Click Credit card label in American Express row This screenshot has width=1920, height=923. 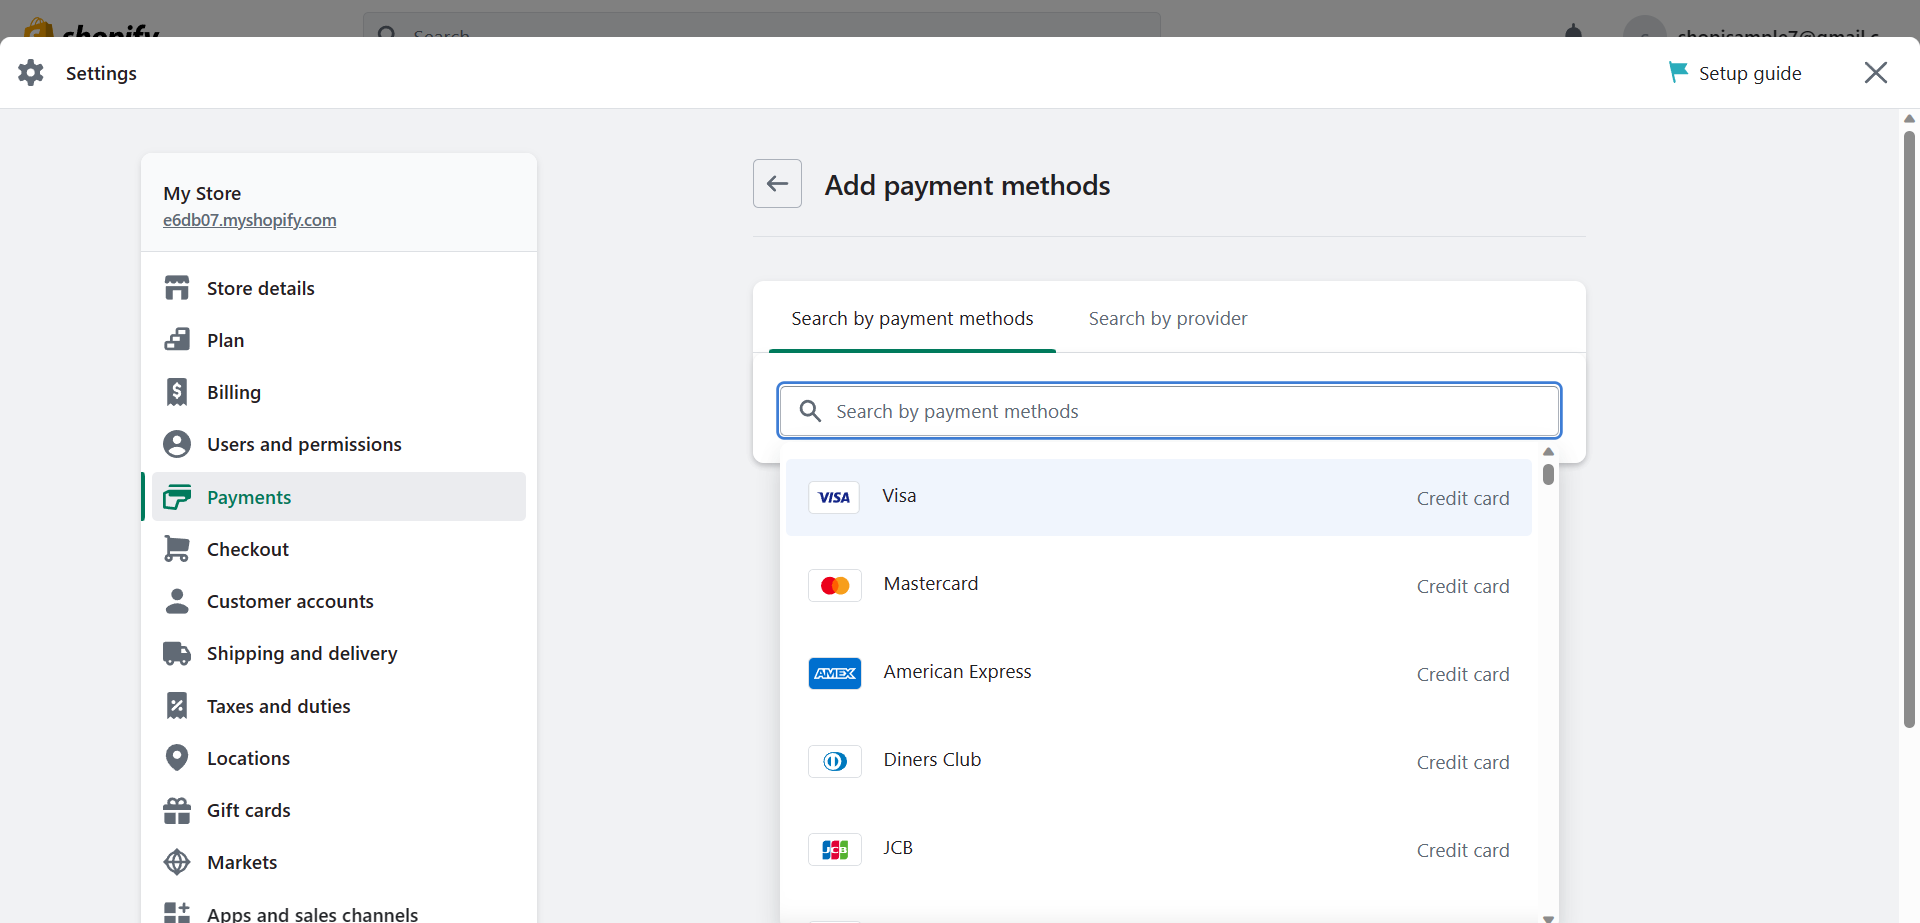tap(1463, 674)
